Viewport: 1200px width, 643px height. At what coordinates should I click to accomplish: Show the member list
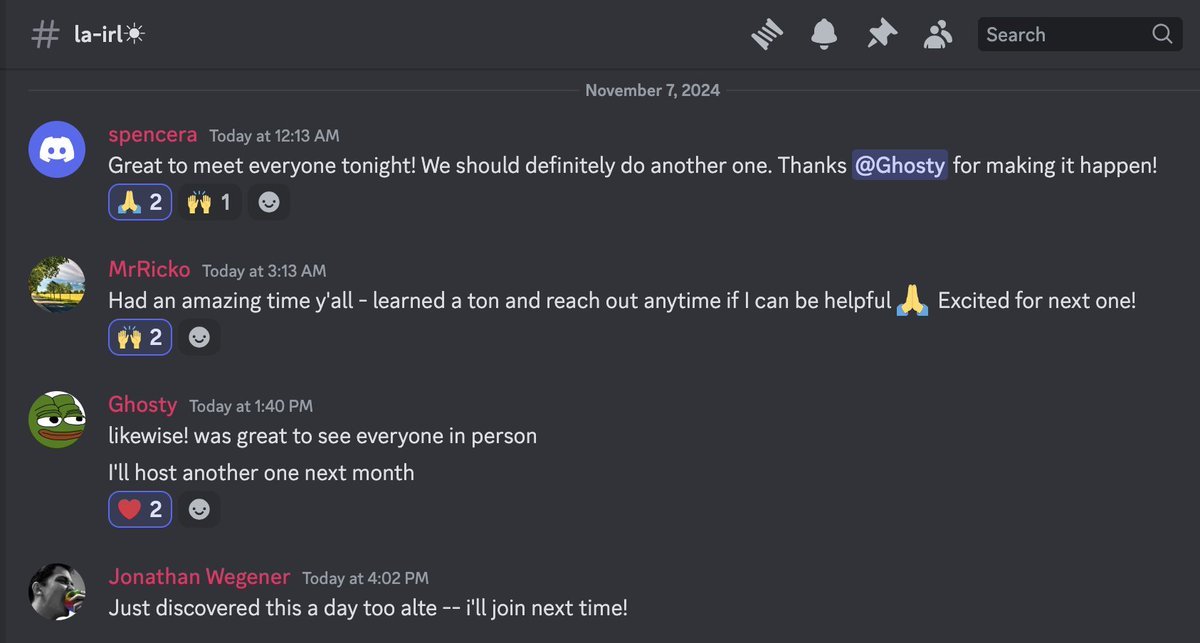click(938, 35)
